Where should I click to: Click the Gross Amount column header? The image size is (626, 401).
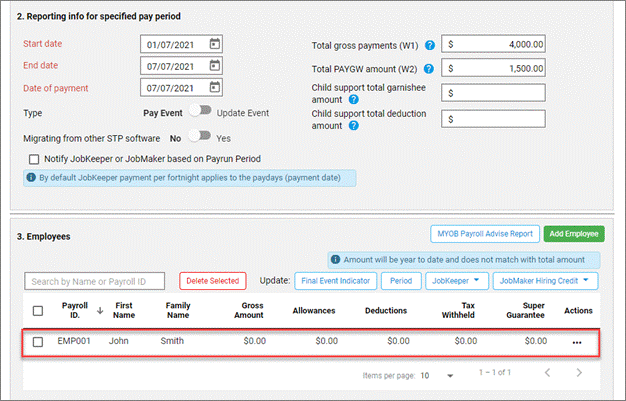coord(248,310)
